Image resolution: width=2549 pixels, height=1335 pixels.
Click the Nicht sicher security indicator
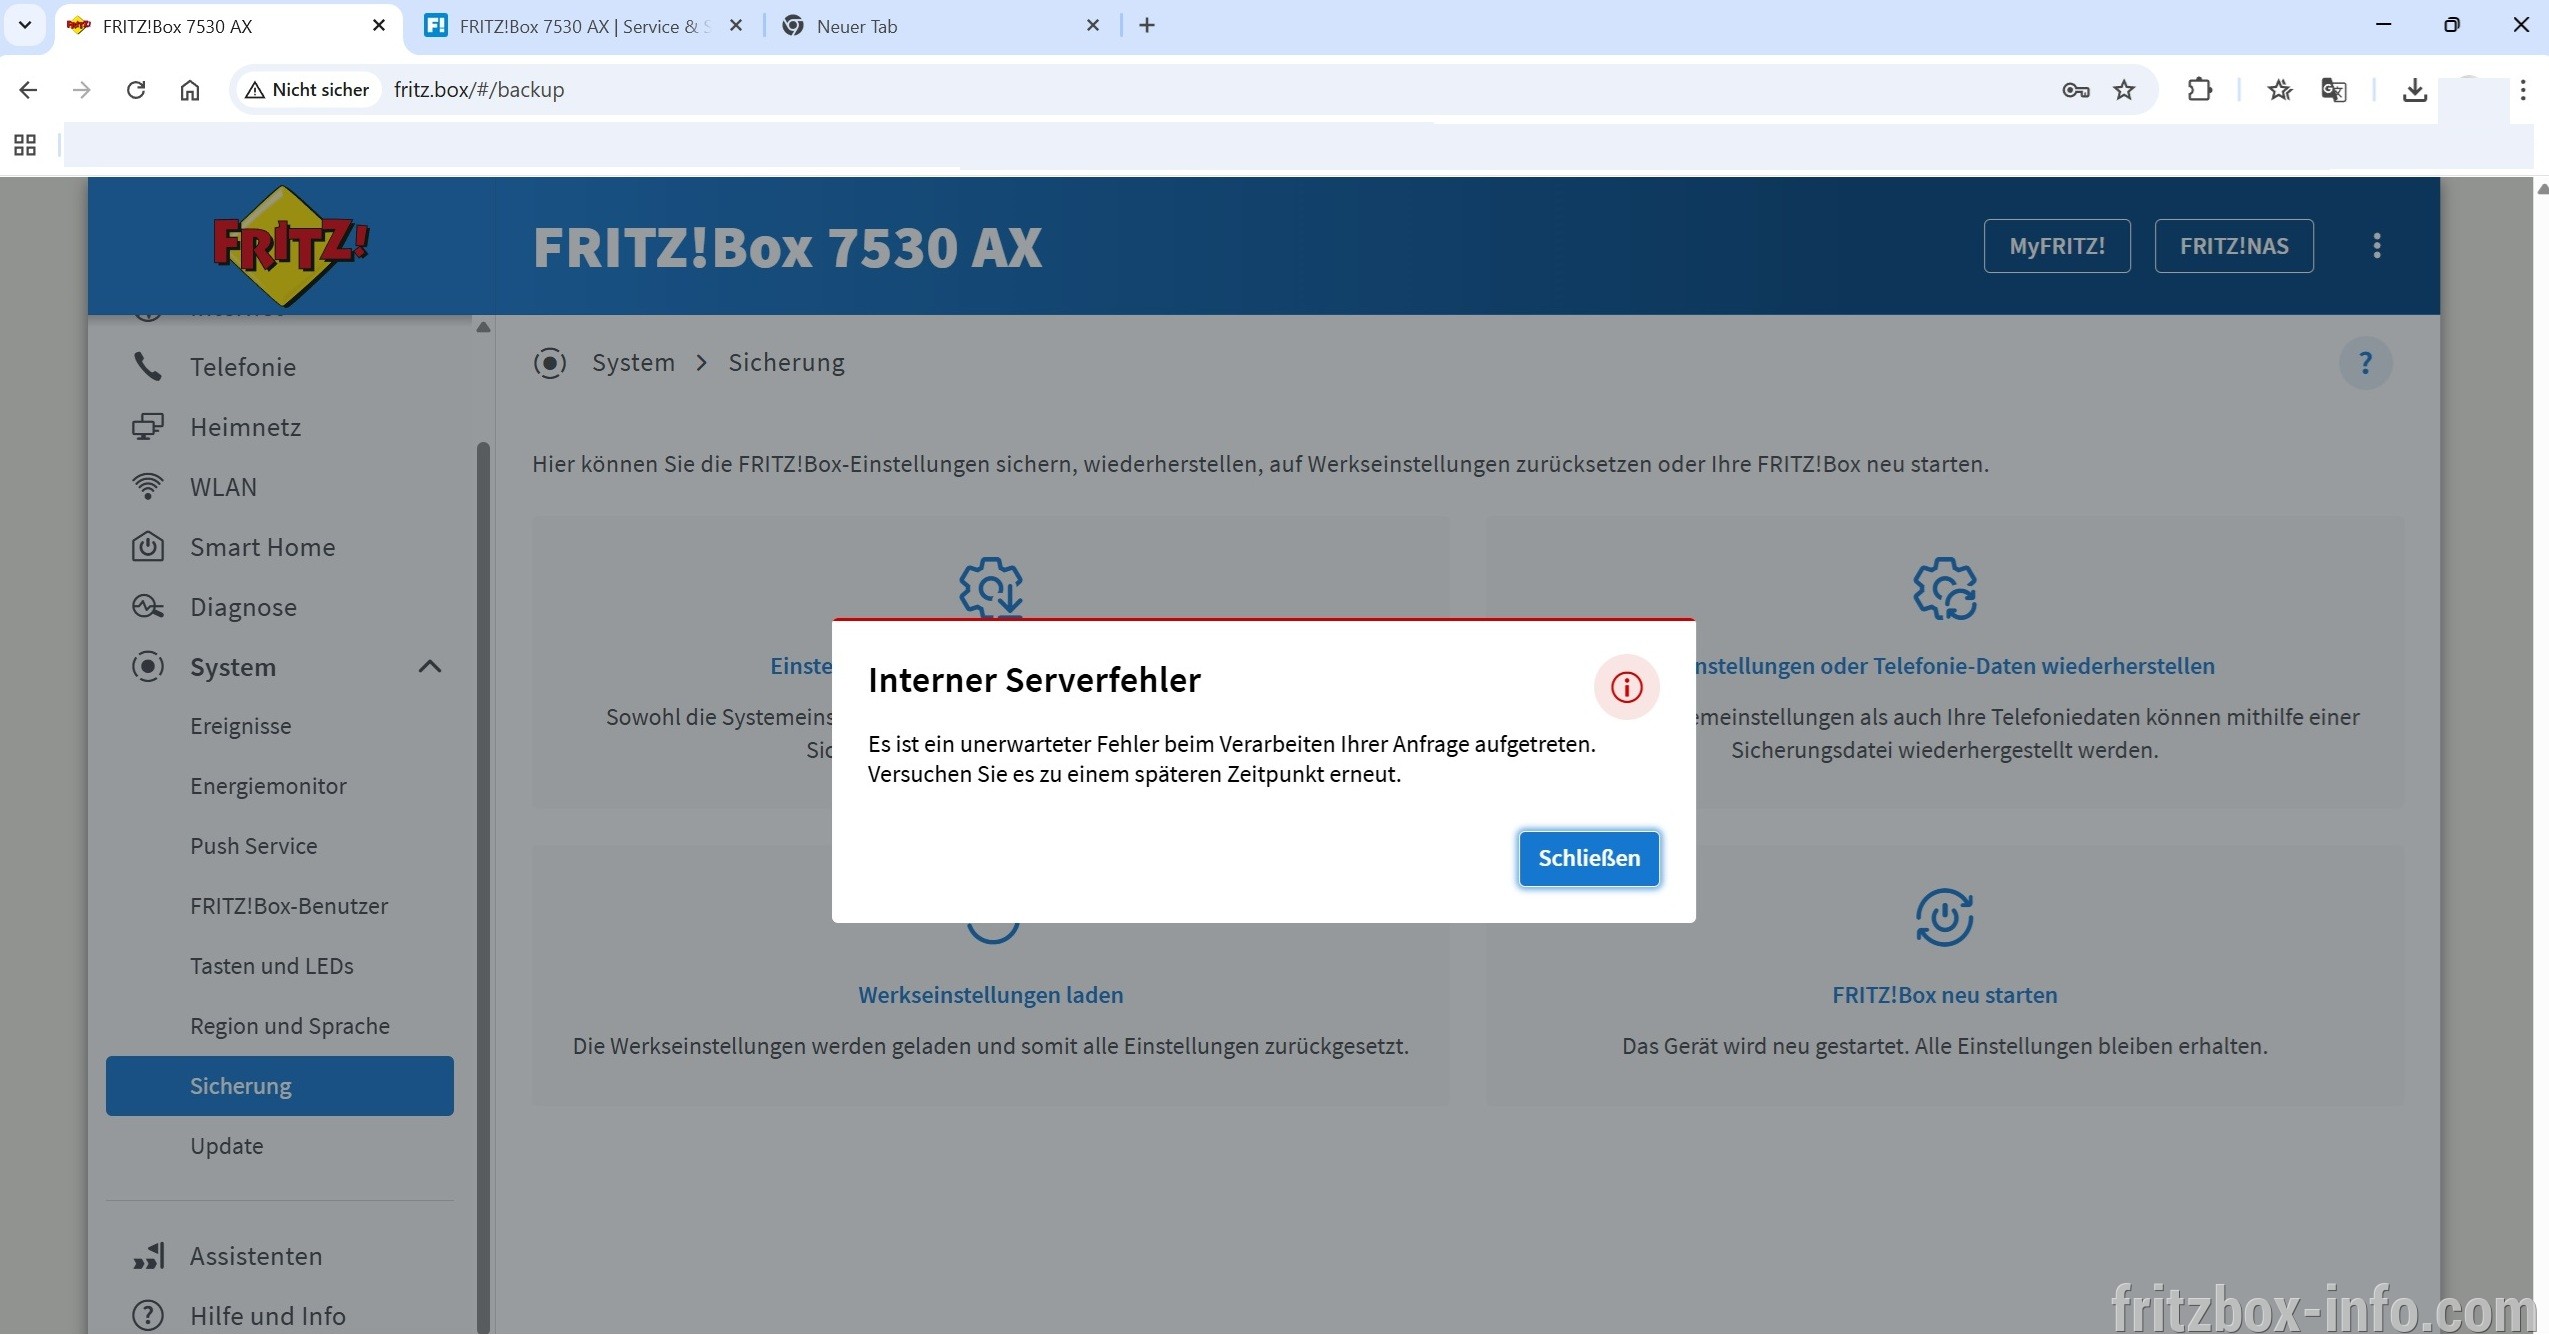(308, 90)
